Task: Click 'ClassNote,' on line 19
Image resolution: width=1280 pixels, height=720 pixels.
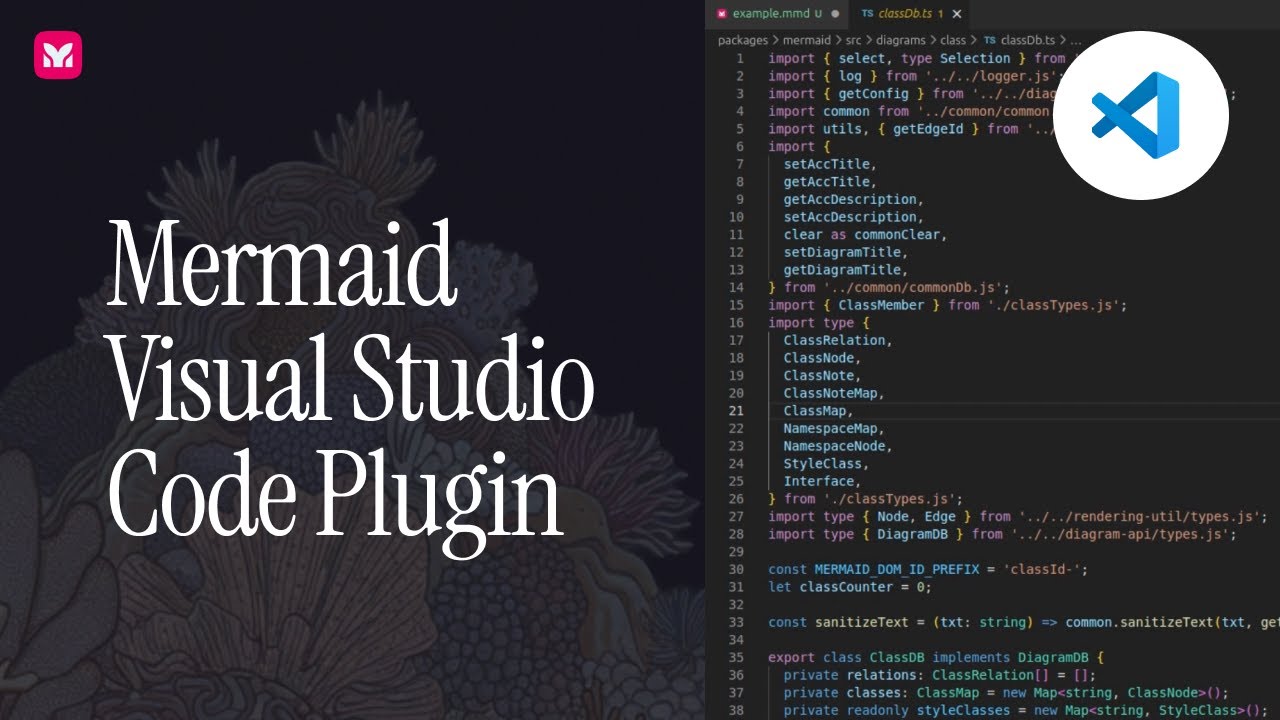Action: pyautogui.click(x=822, y=375)
